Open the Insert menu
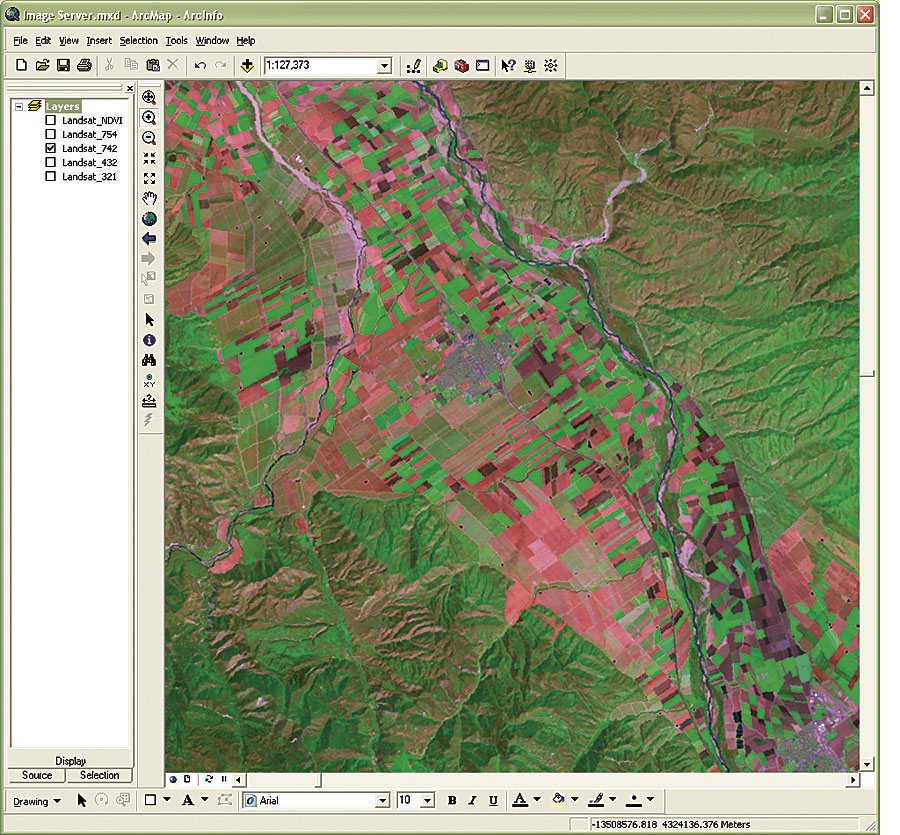This screenshot has height=835, width=900. [99, 41]
